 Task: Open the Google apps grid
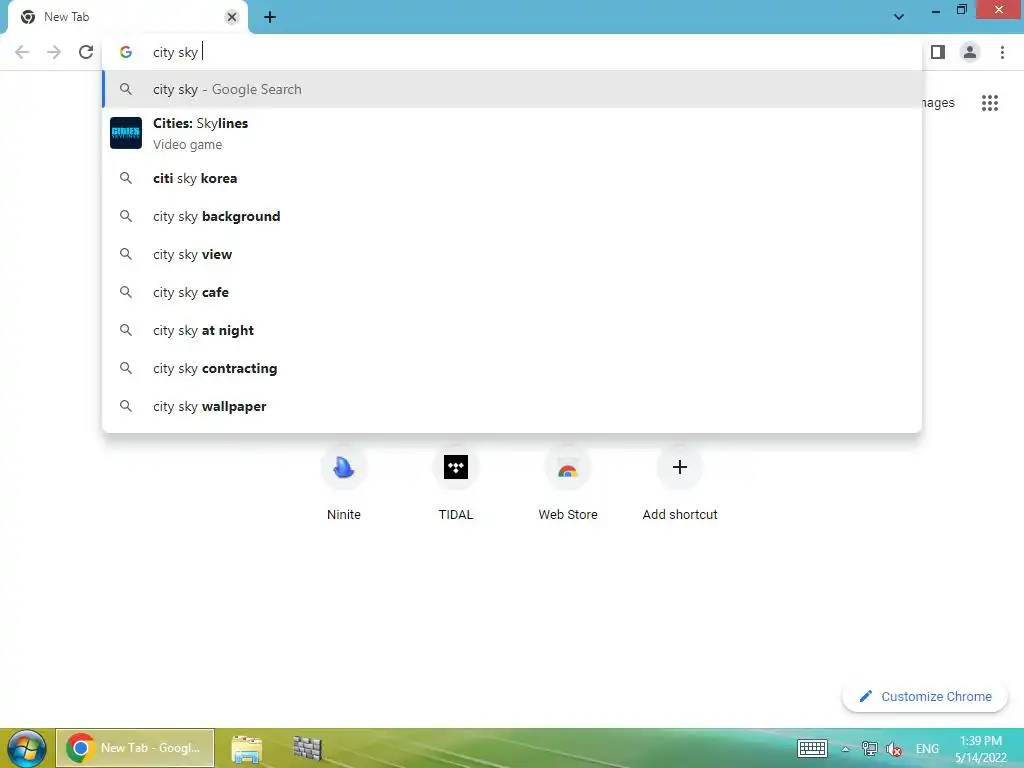[x=990, y=103]
